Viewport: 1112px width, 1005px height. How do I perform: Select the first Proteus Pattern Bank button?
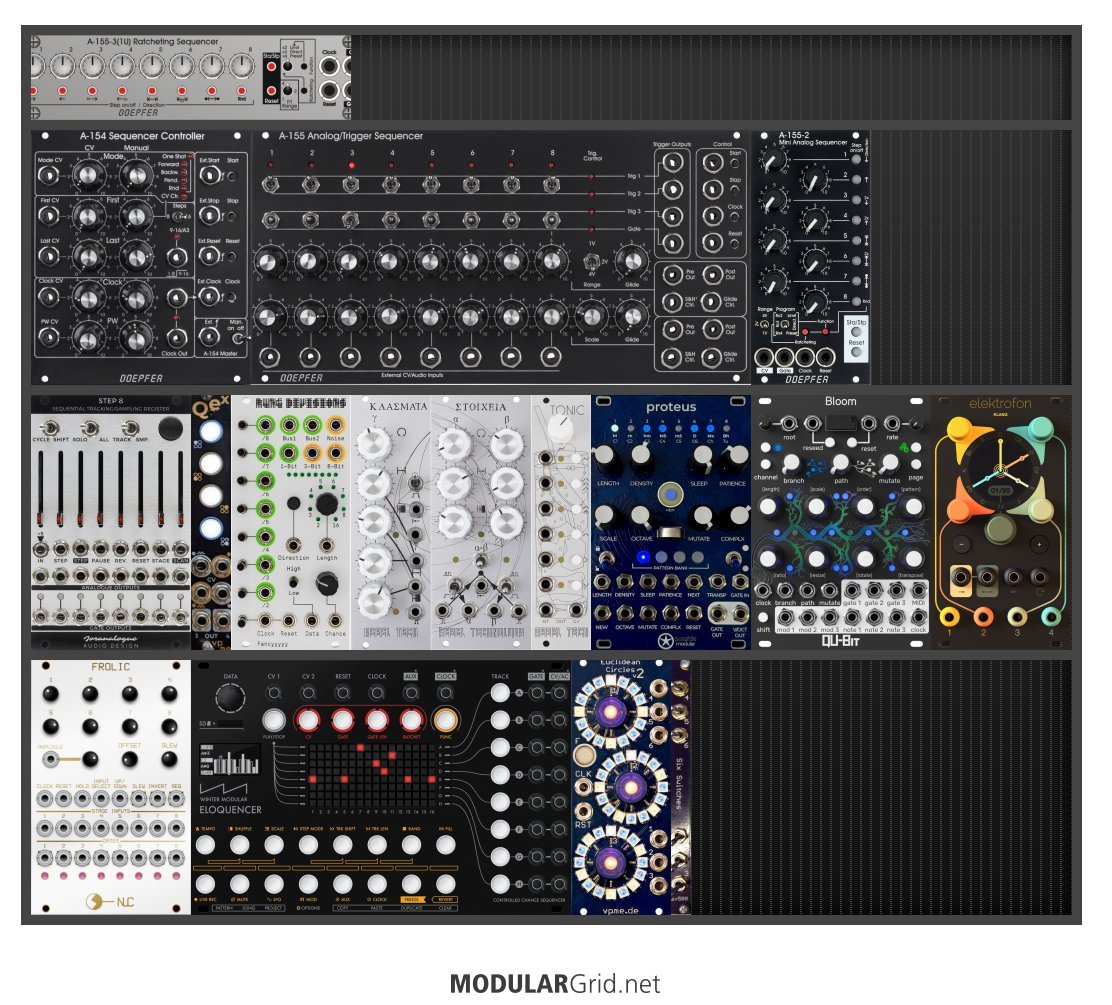point(643,557)
